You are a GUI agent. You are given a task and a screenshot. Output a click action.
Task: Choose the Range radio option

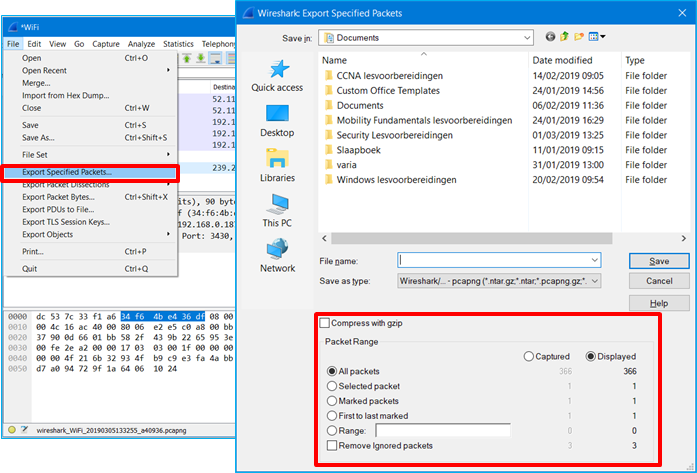click(332, 431)
